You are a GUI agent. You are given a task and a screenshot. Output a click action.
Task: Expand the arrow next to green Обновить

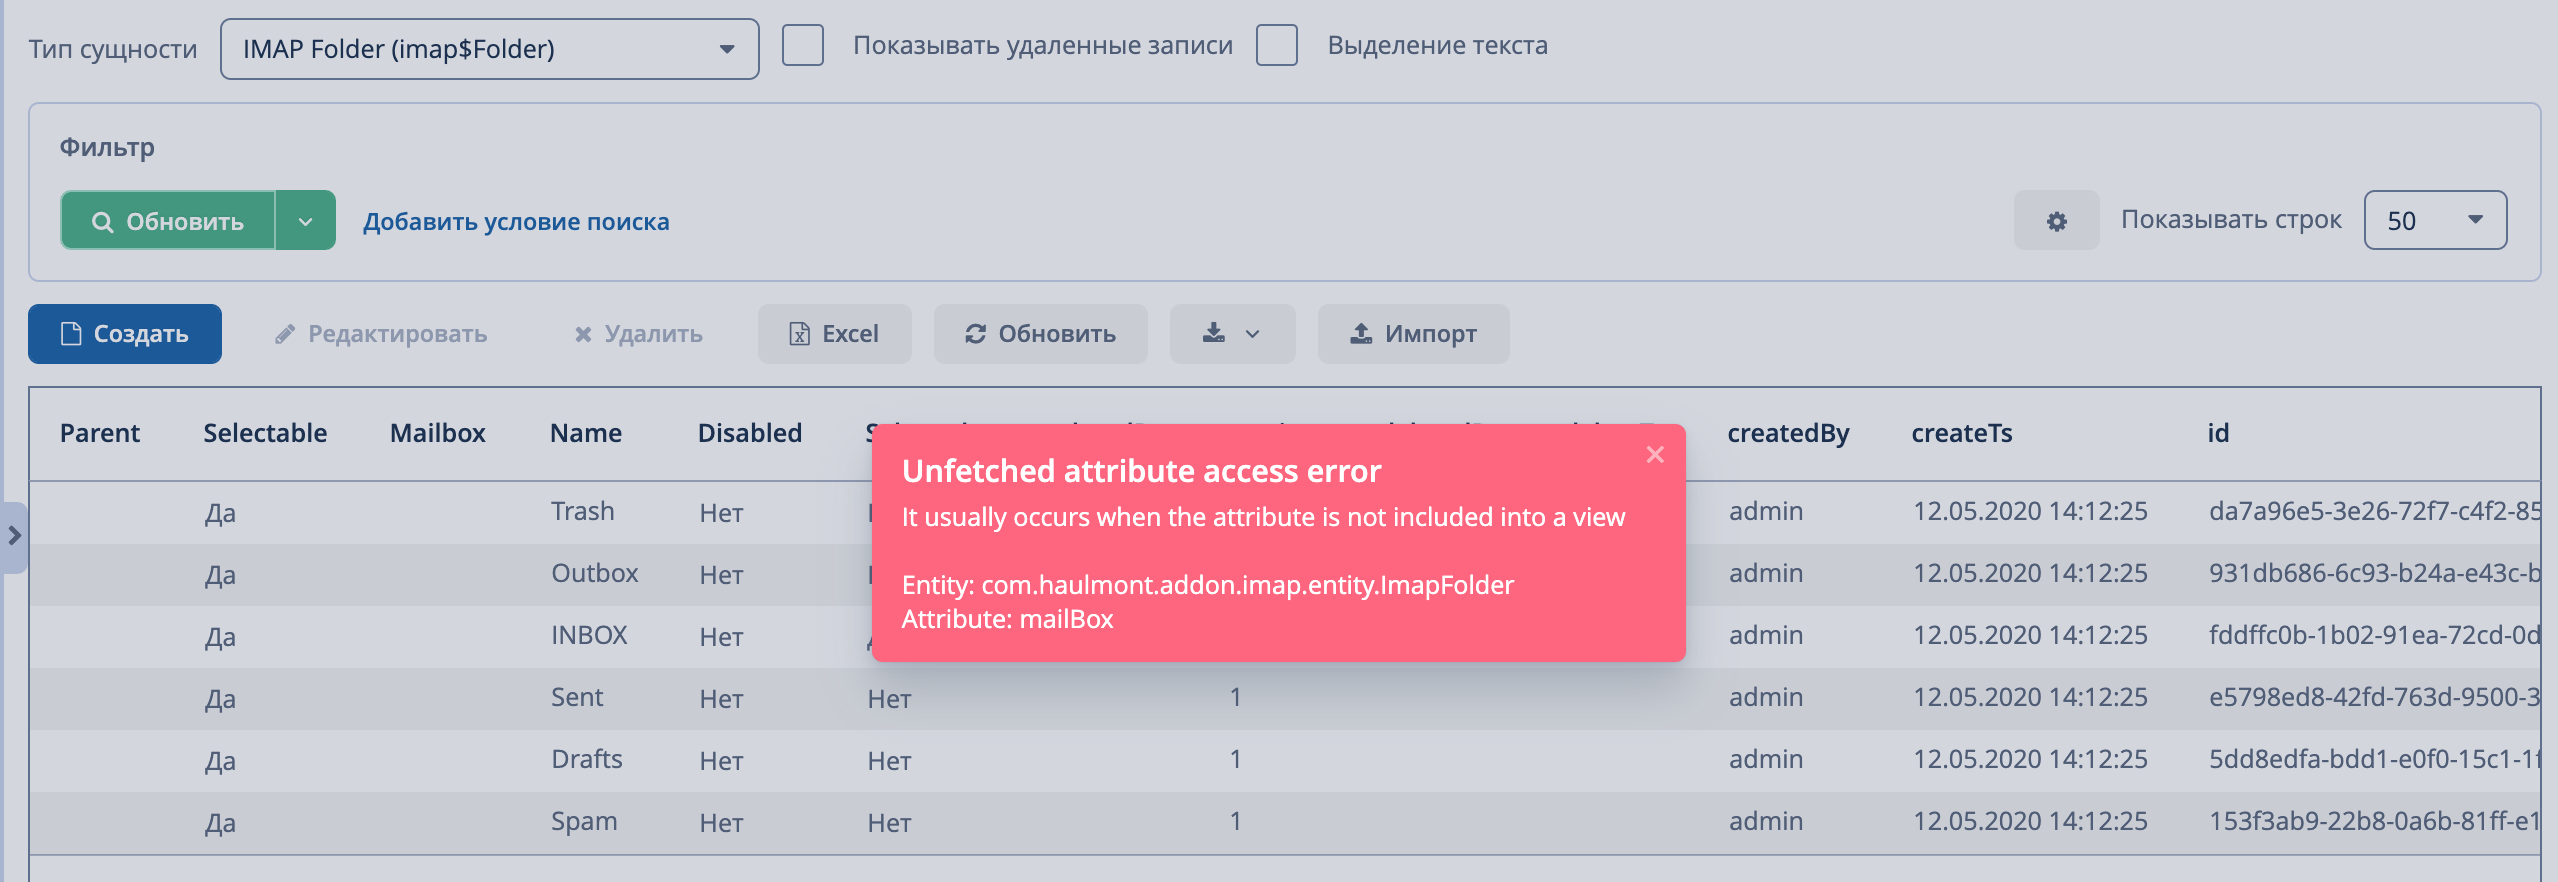coord(306,220)
